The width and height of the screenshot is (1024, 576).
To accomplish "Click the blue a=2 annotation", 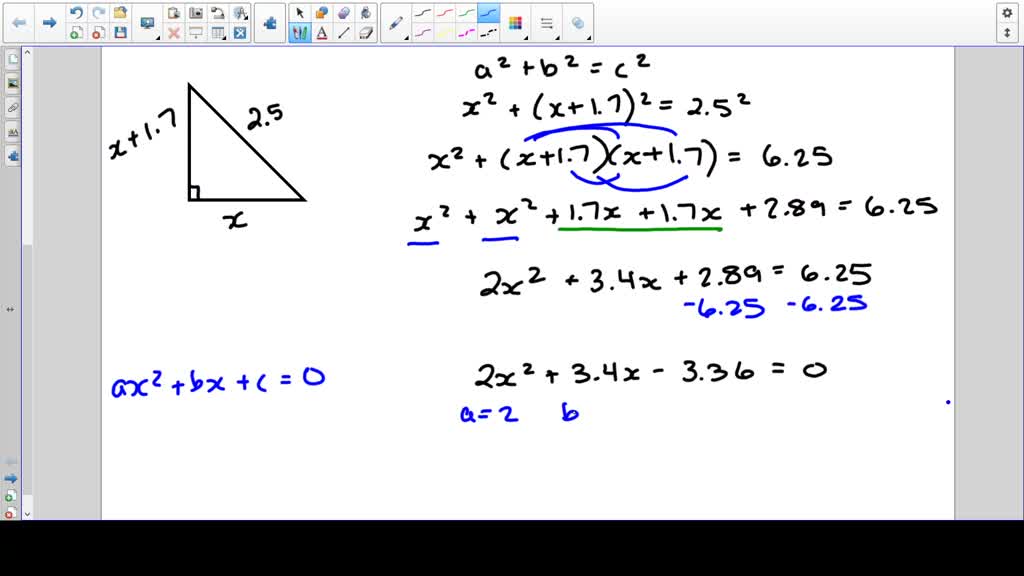I will 489,413.
